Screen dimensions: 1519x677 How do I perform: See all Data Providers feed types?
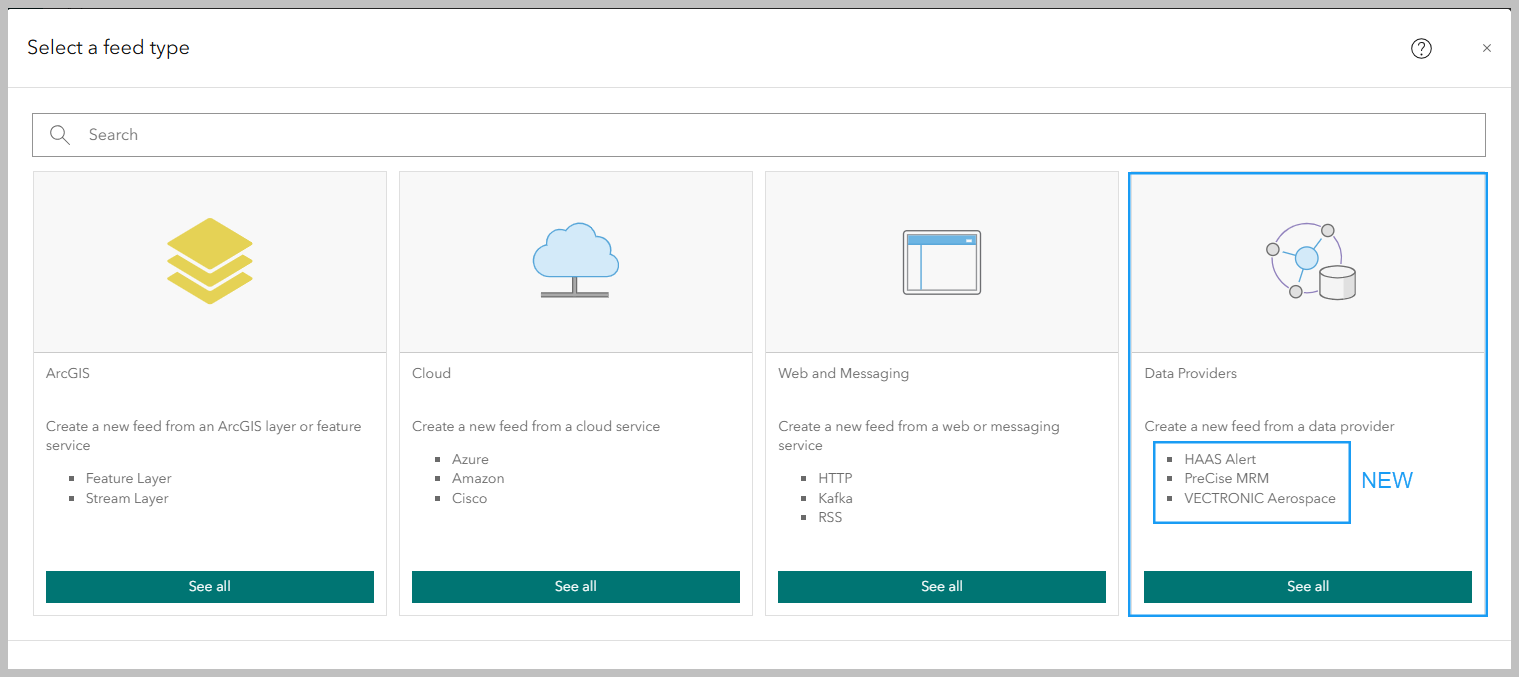[x=1307, y=587]
